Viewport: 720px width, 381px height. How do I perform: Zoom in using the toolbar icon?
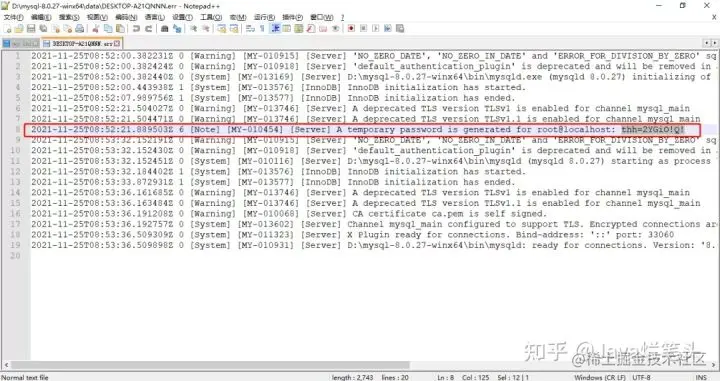[x=193, y=28]
